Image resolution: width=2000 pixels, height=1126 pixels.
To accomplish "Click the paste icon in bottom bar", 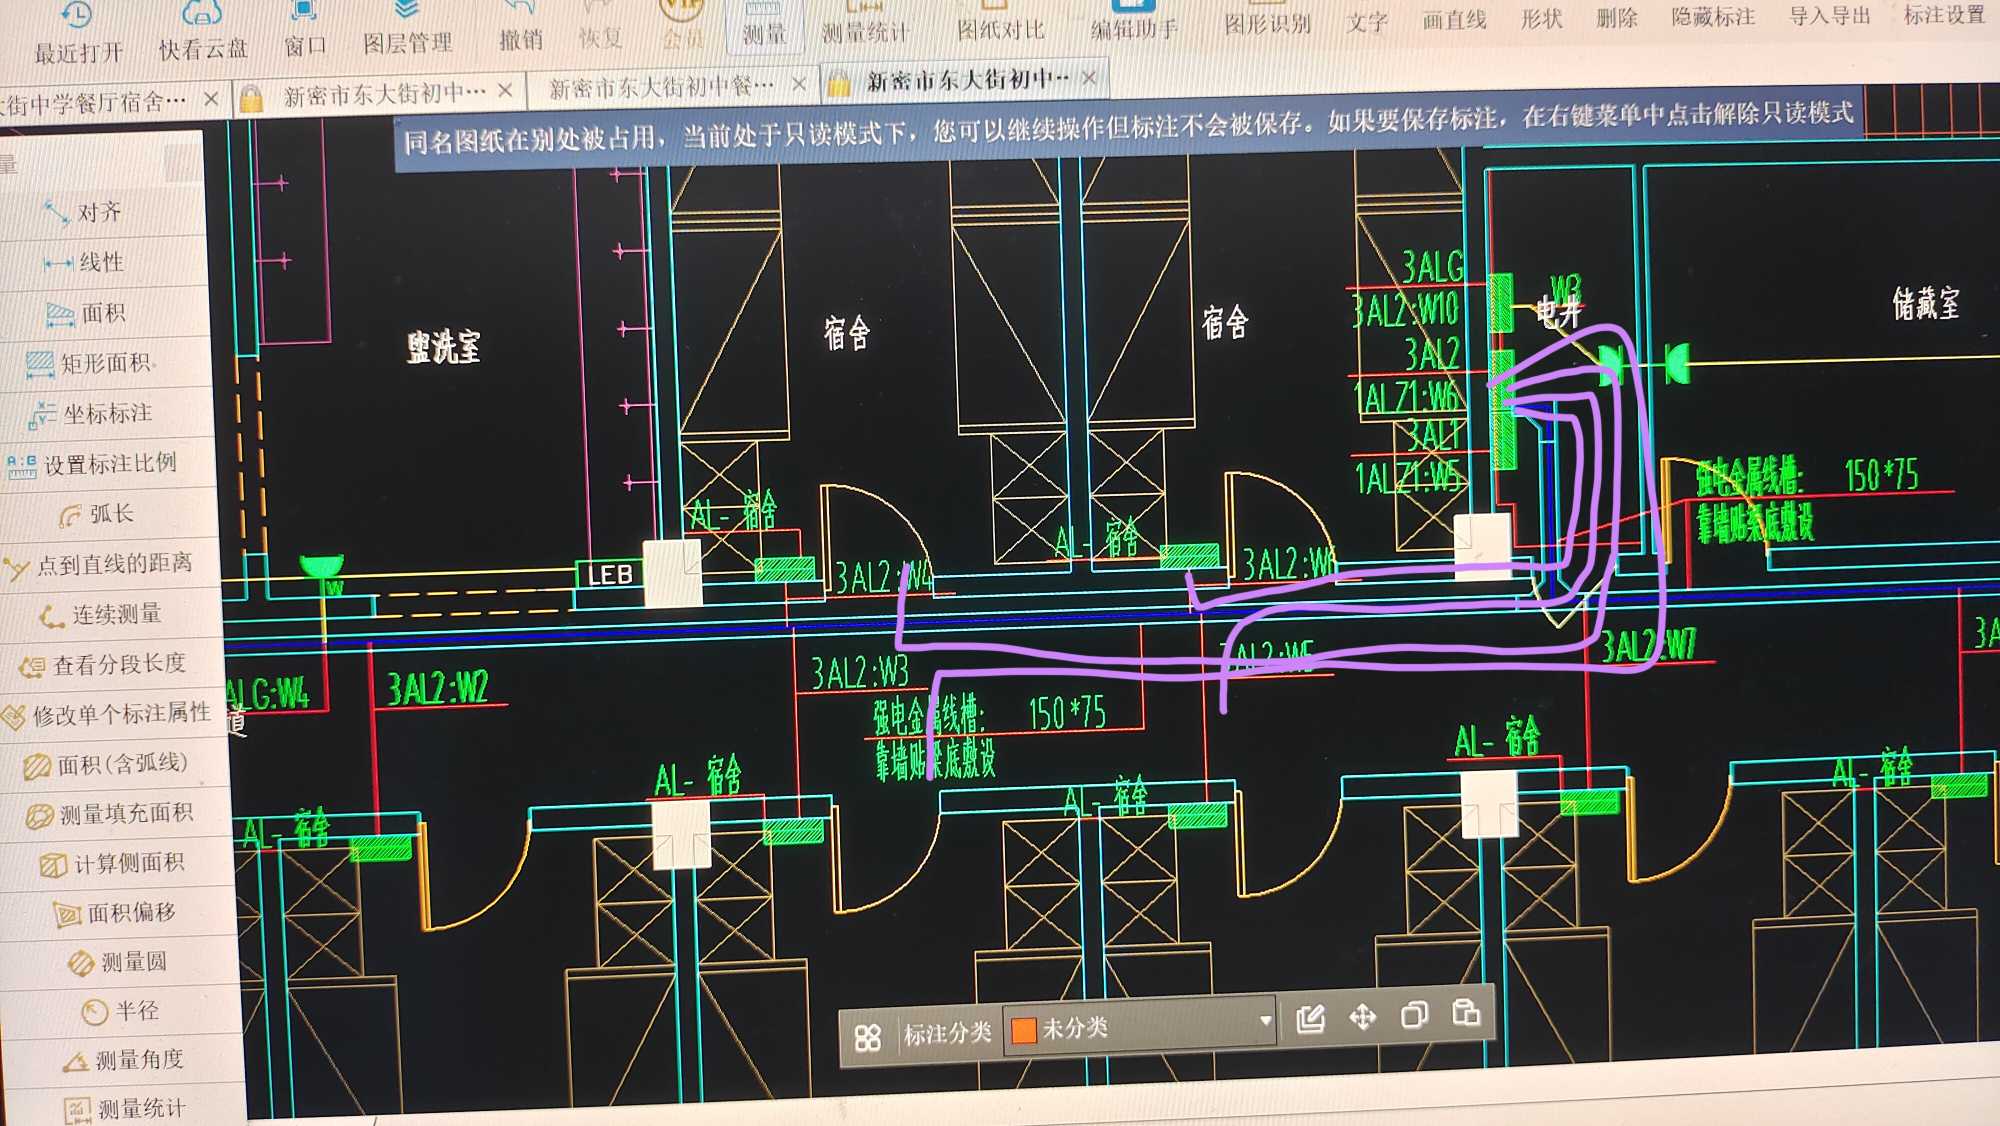I will (x=1466, y=1013).
